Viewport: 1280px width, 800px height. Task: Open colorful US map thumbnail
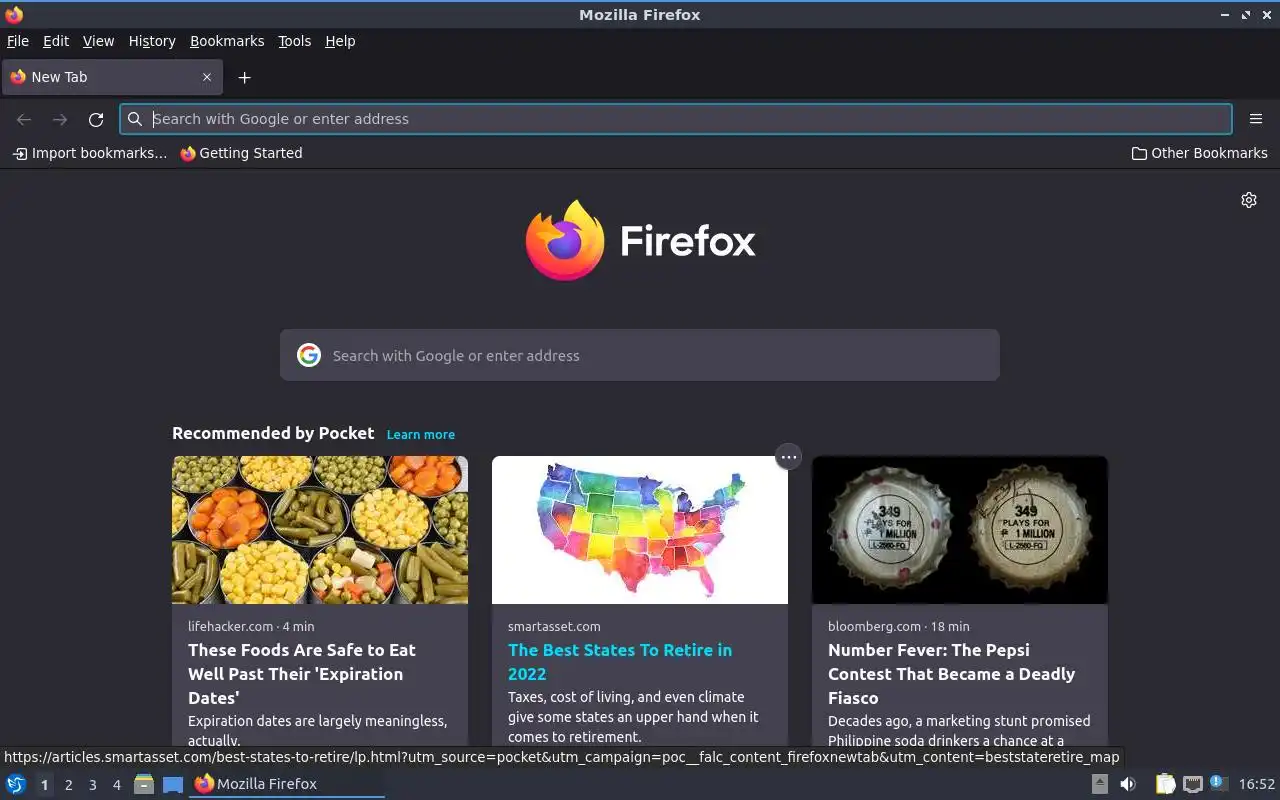[x=640, y=530]
